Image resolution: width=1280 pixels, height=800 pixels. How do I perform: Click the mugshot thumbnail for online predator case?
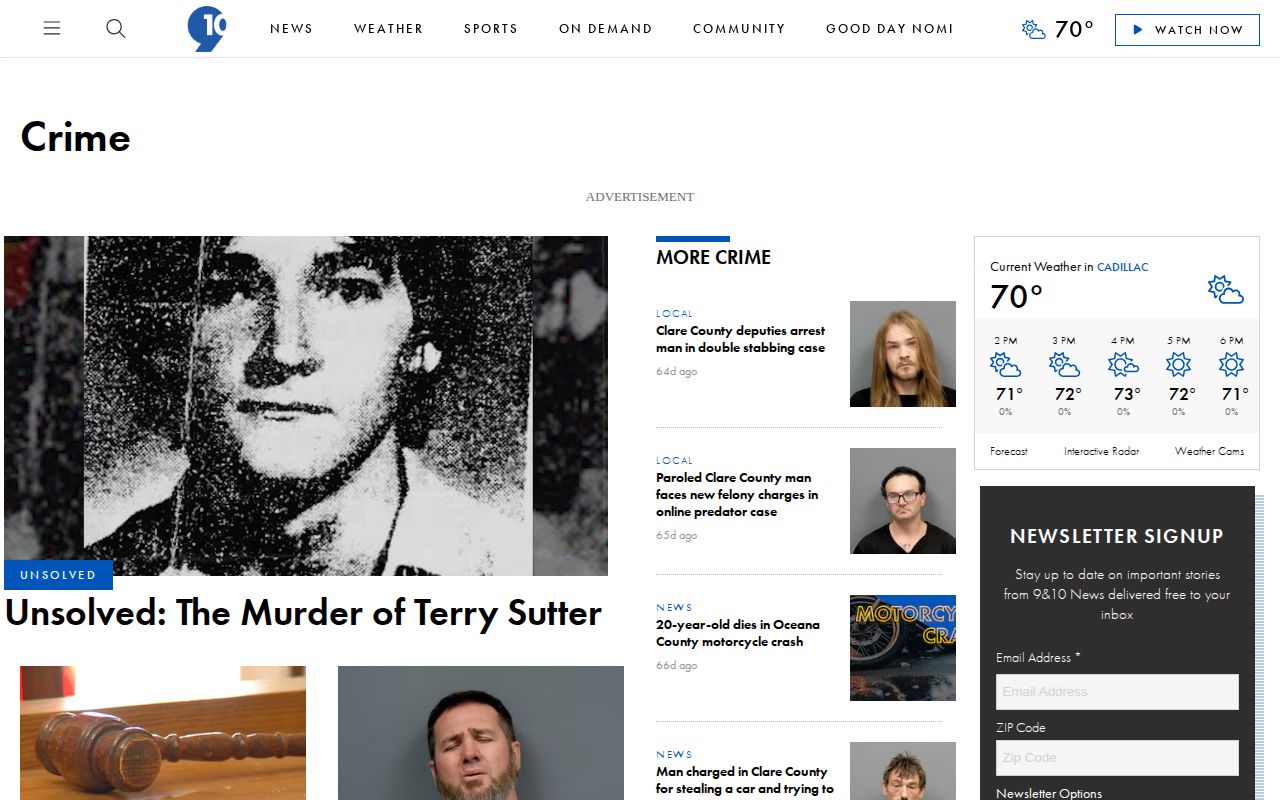click(903, 501)
